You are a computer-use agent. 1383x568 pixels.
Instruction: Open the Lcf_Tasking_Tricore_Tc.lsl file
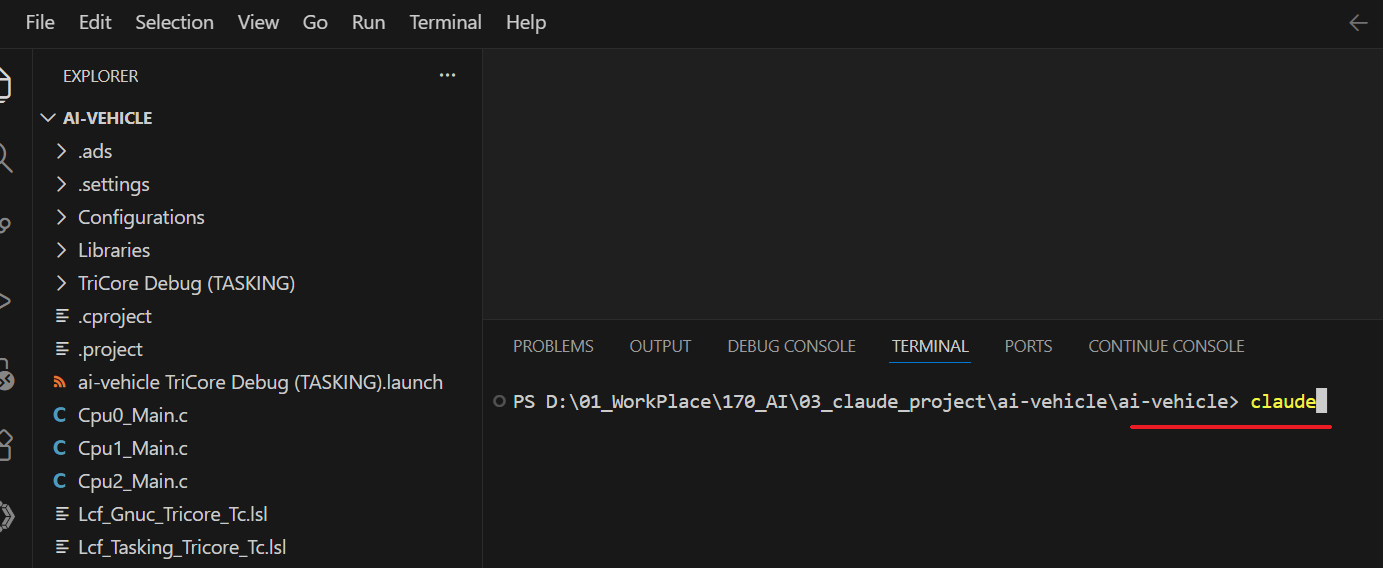182,547
